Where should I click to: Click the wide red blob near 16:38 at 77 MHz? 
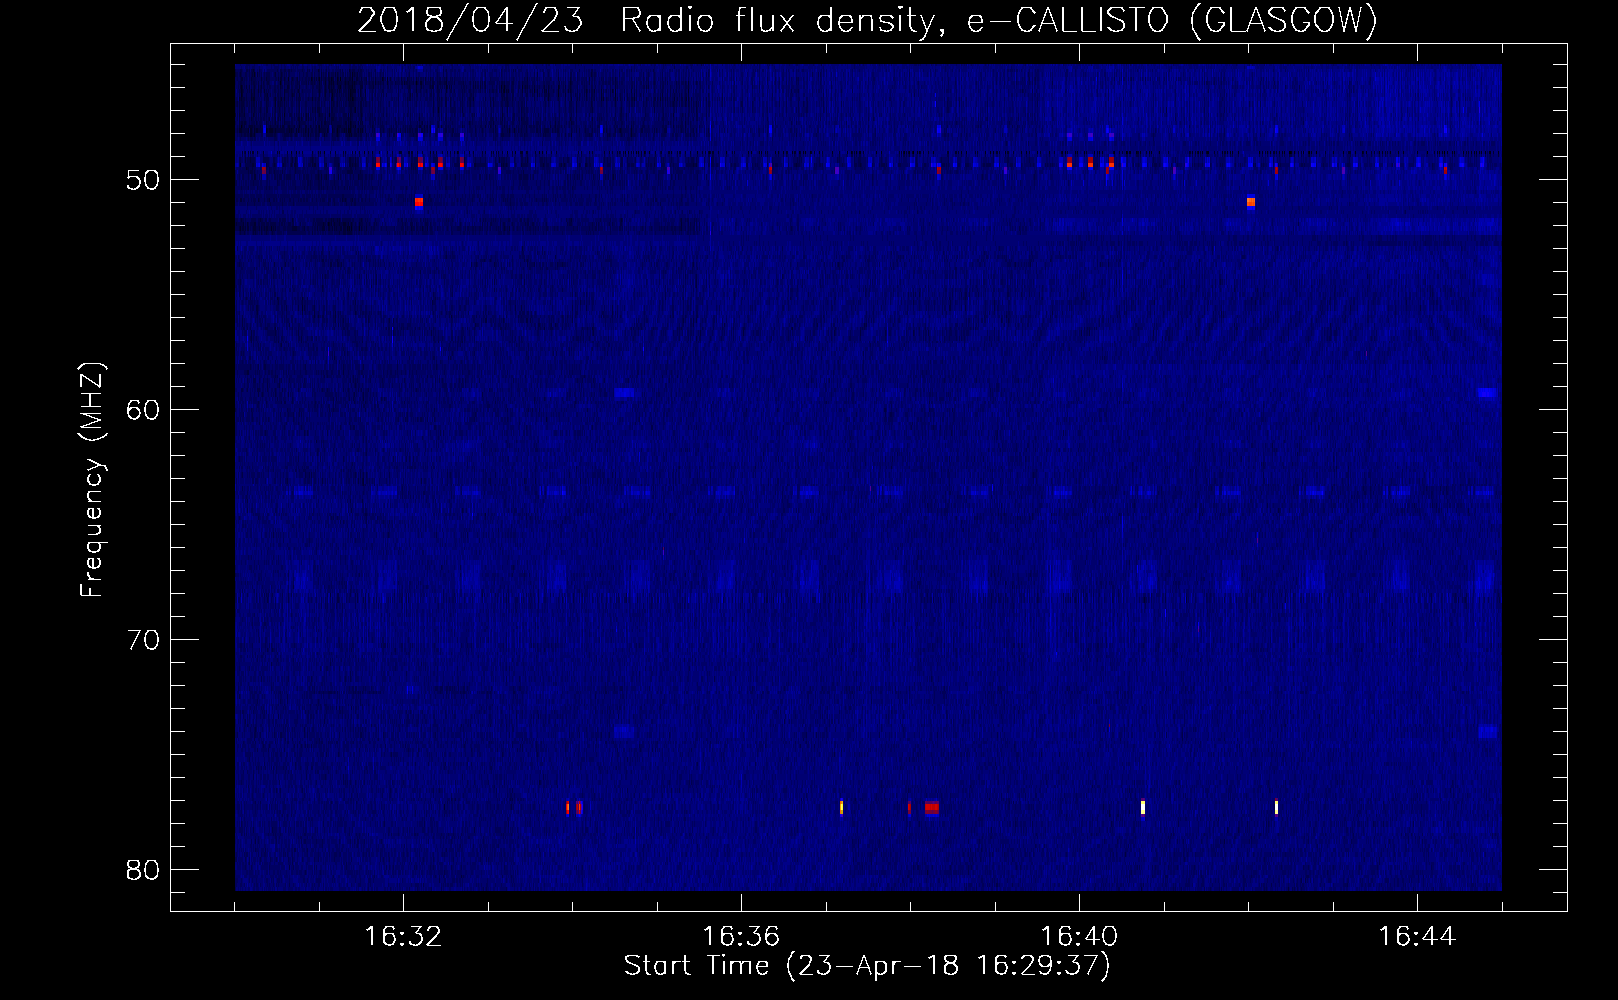click(x=932, y=807)
